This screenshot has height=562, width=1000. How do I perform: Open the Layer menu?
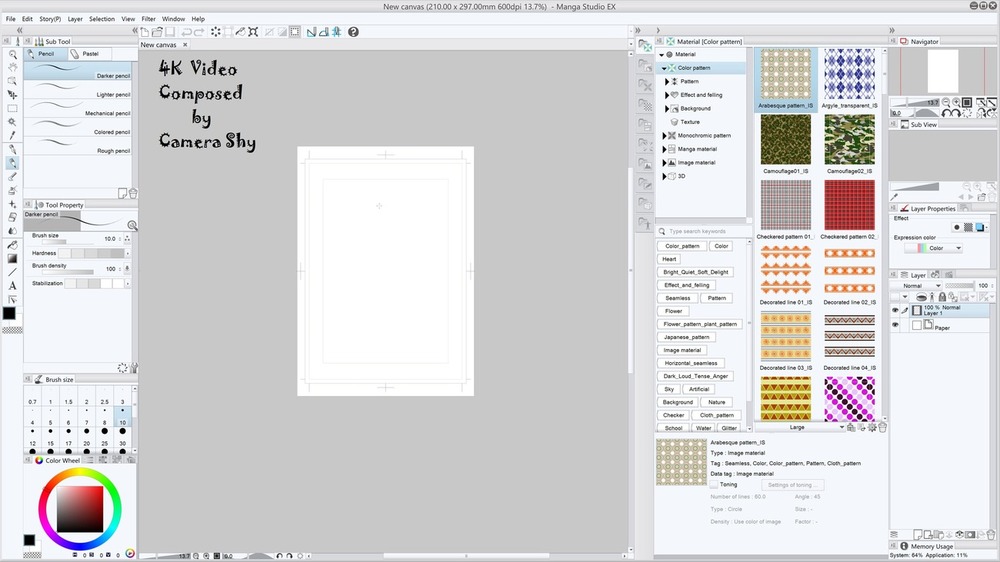pyautogui.click(x=75, y=19)
